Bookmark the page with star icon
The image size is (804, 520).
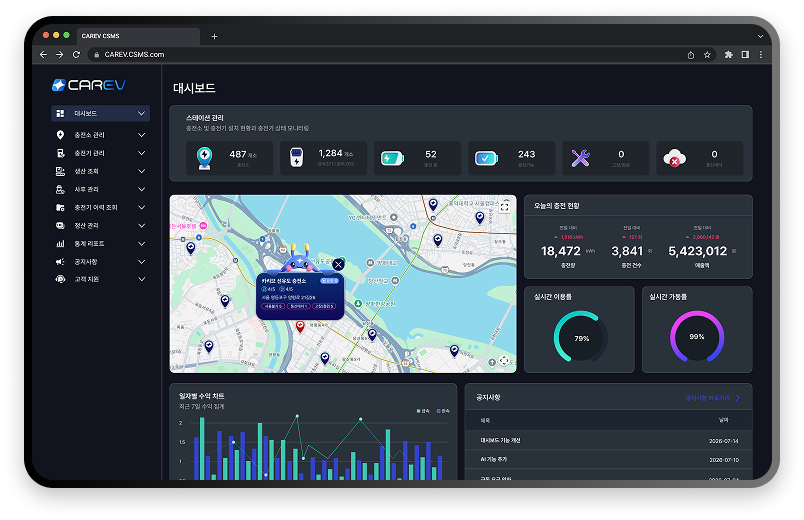(707, 55)
